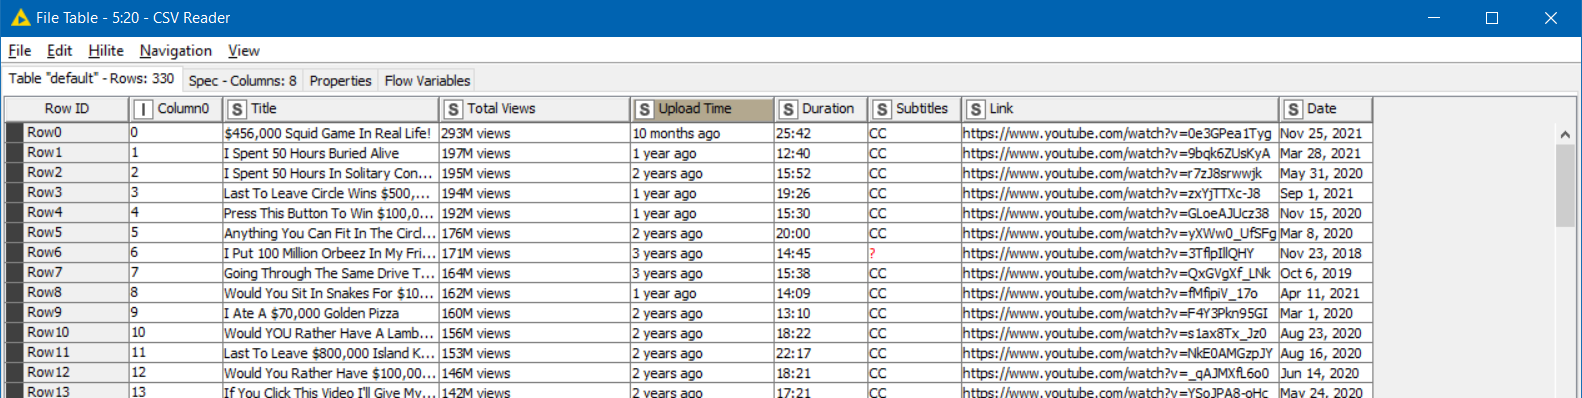Minimize the CSV Reader window

pyautogui.click(x=1433, y=18)
